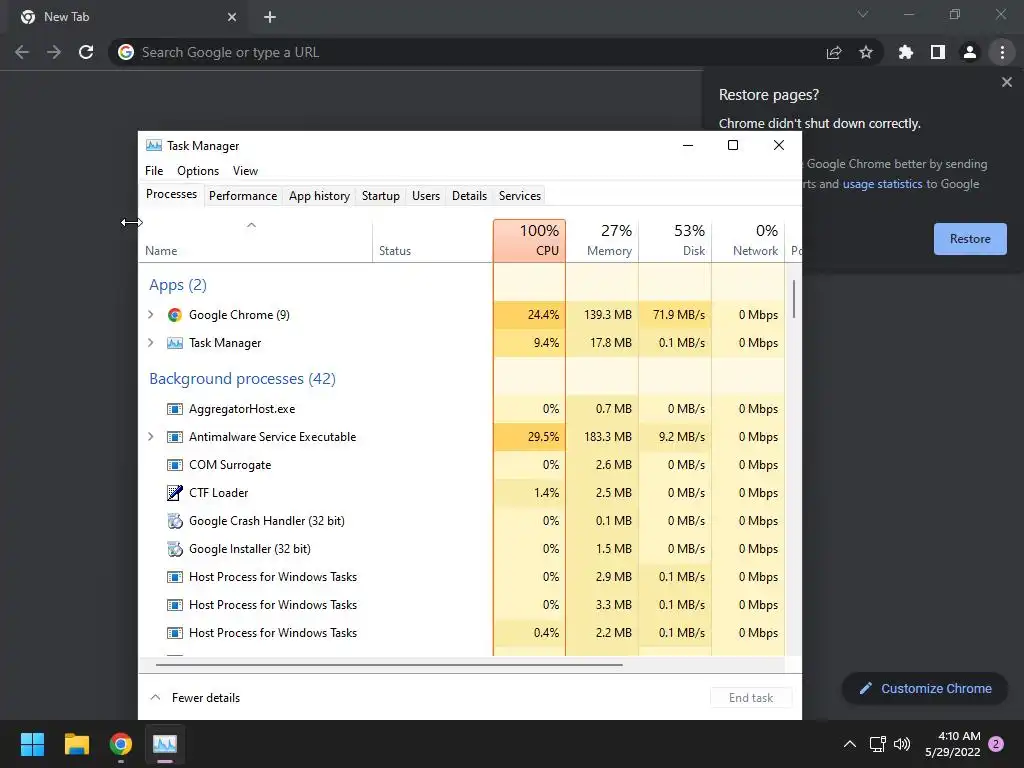Open the network tray icon
Screen dimensions: 1024x768
(878, 744)
